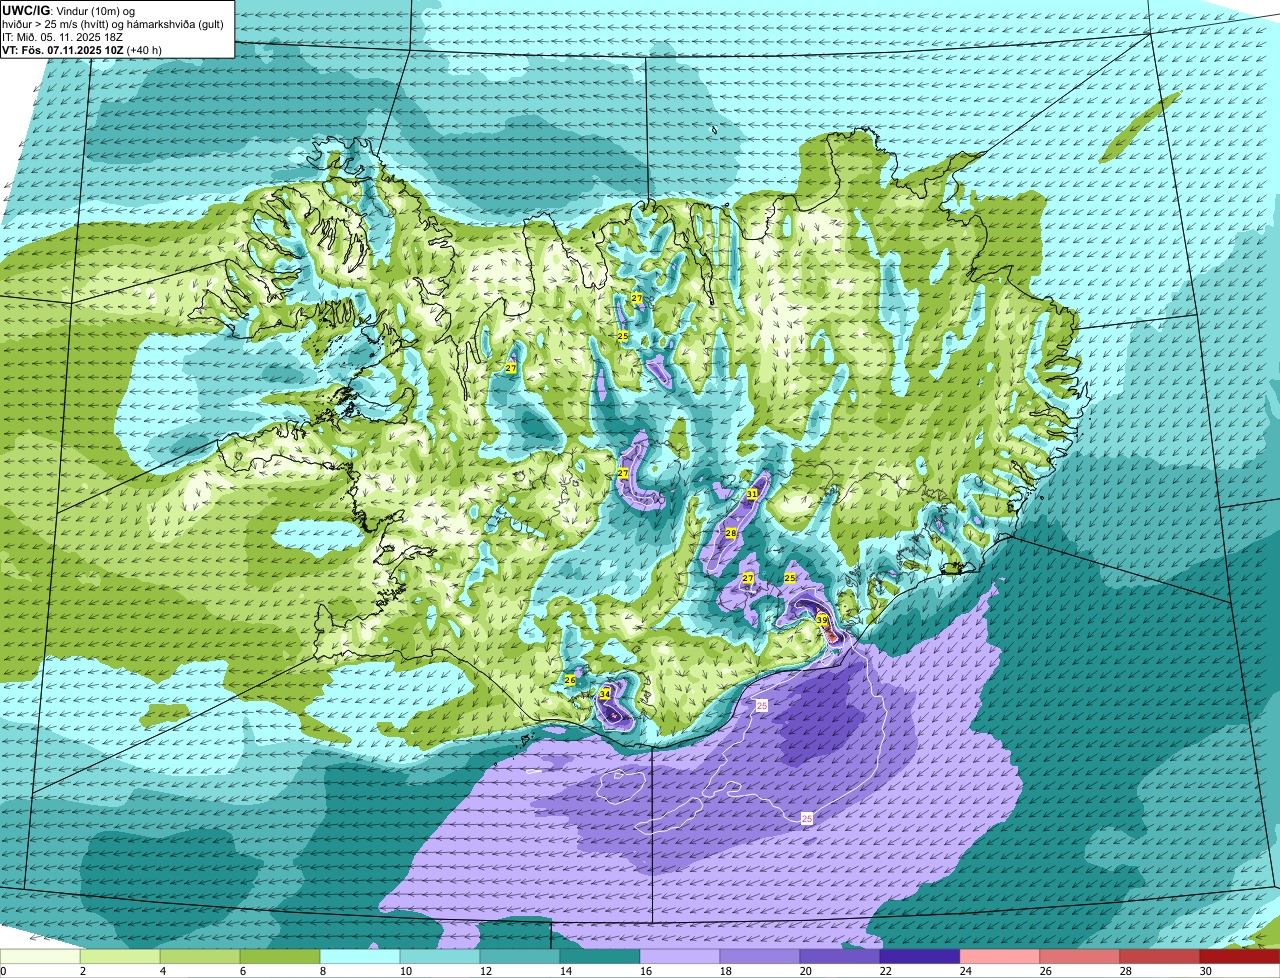Screen dimensions: 1280x978
Task: Click legend tick value '14'
Action: click(x=564, y=971)
